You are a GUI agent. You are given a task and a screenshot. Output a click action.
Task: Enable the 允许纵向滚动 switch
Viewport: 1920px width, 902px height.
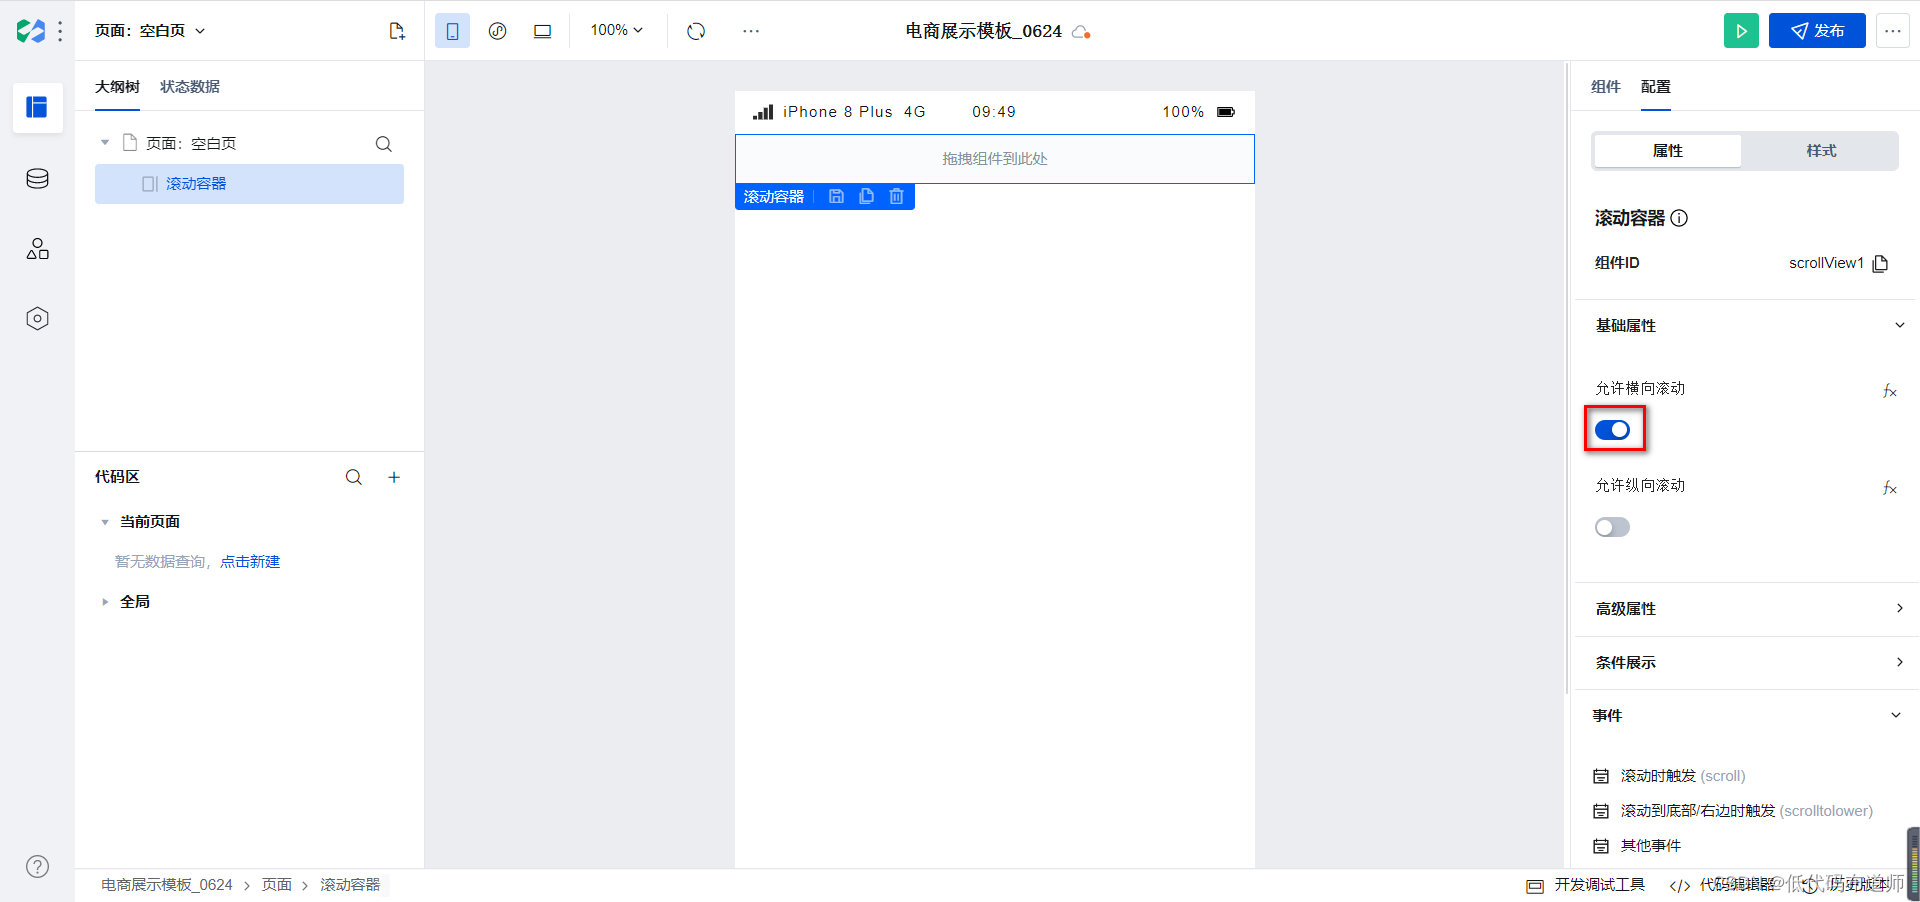point(1612,527)
